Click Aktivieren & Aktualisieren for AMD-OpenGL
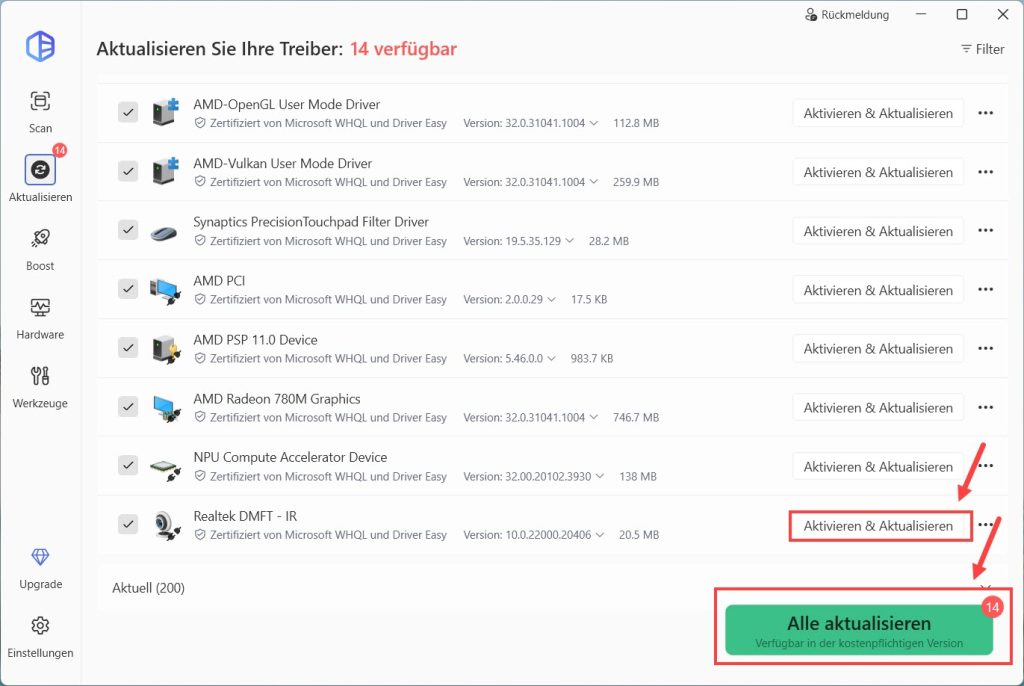 [878, 113]
